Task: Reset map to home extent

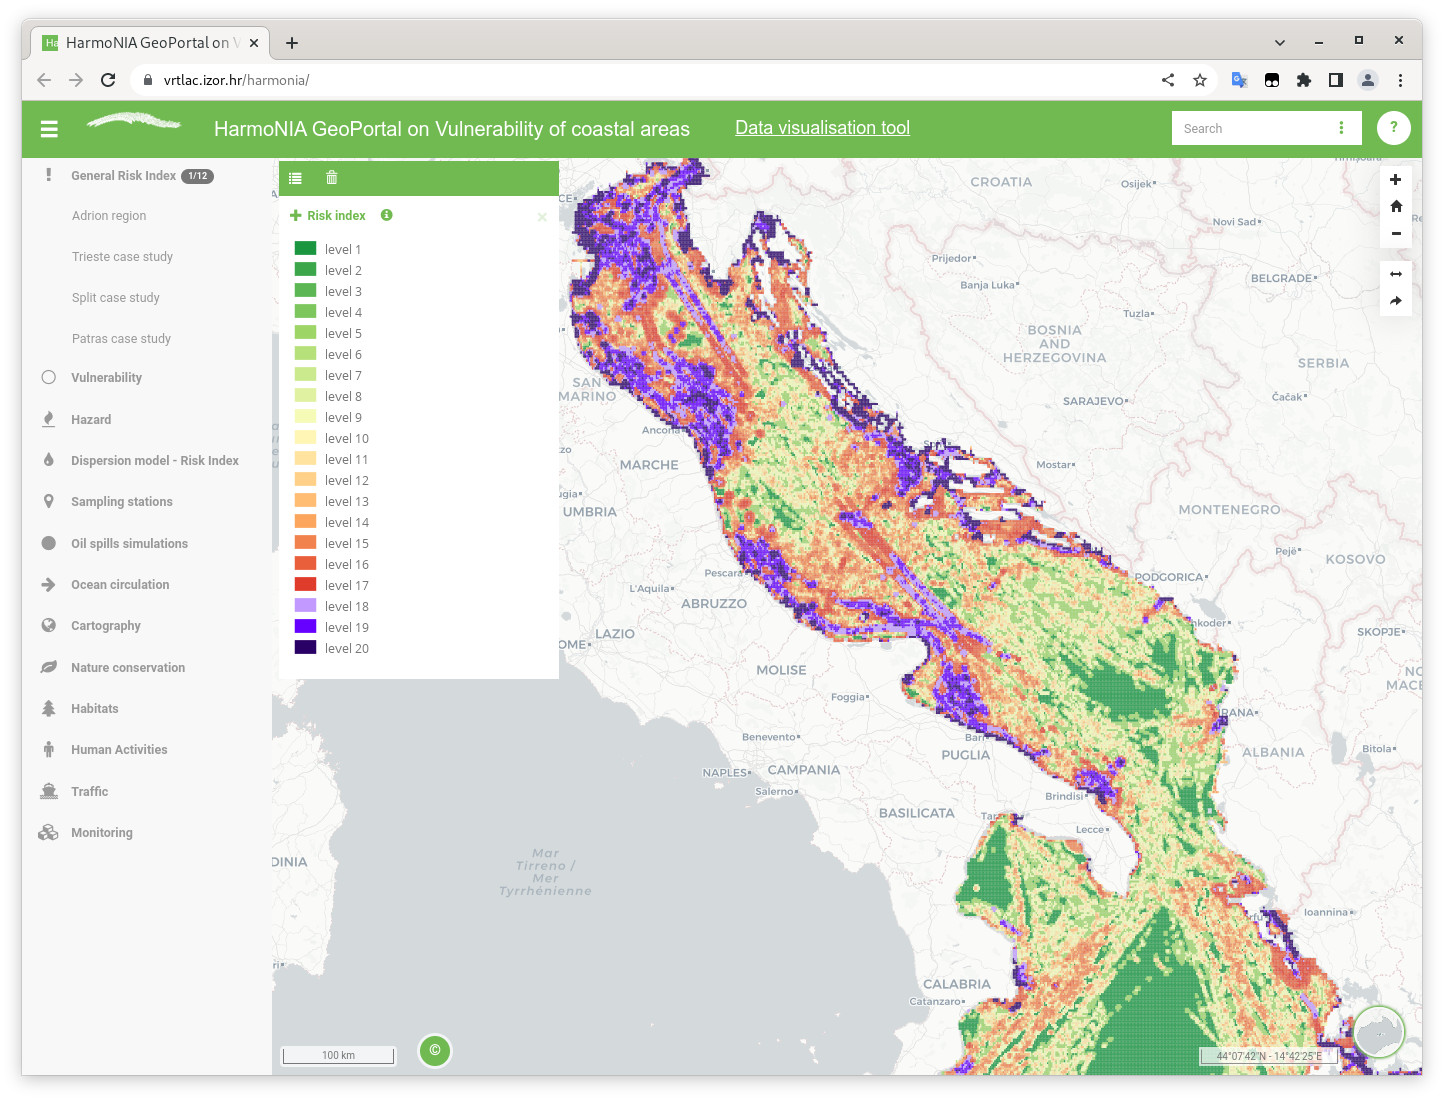Action: tap(1395, 206)
